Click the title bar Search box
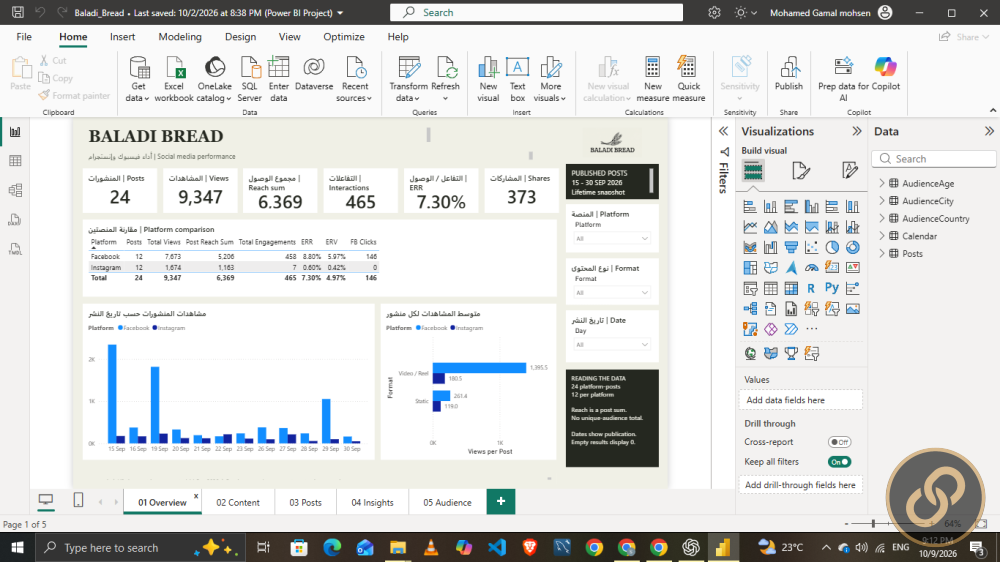 [x=536, y=12]
